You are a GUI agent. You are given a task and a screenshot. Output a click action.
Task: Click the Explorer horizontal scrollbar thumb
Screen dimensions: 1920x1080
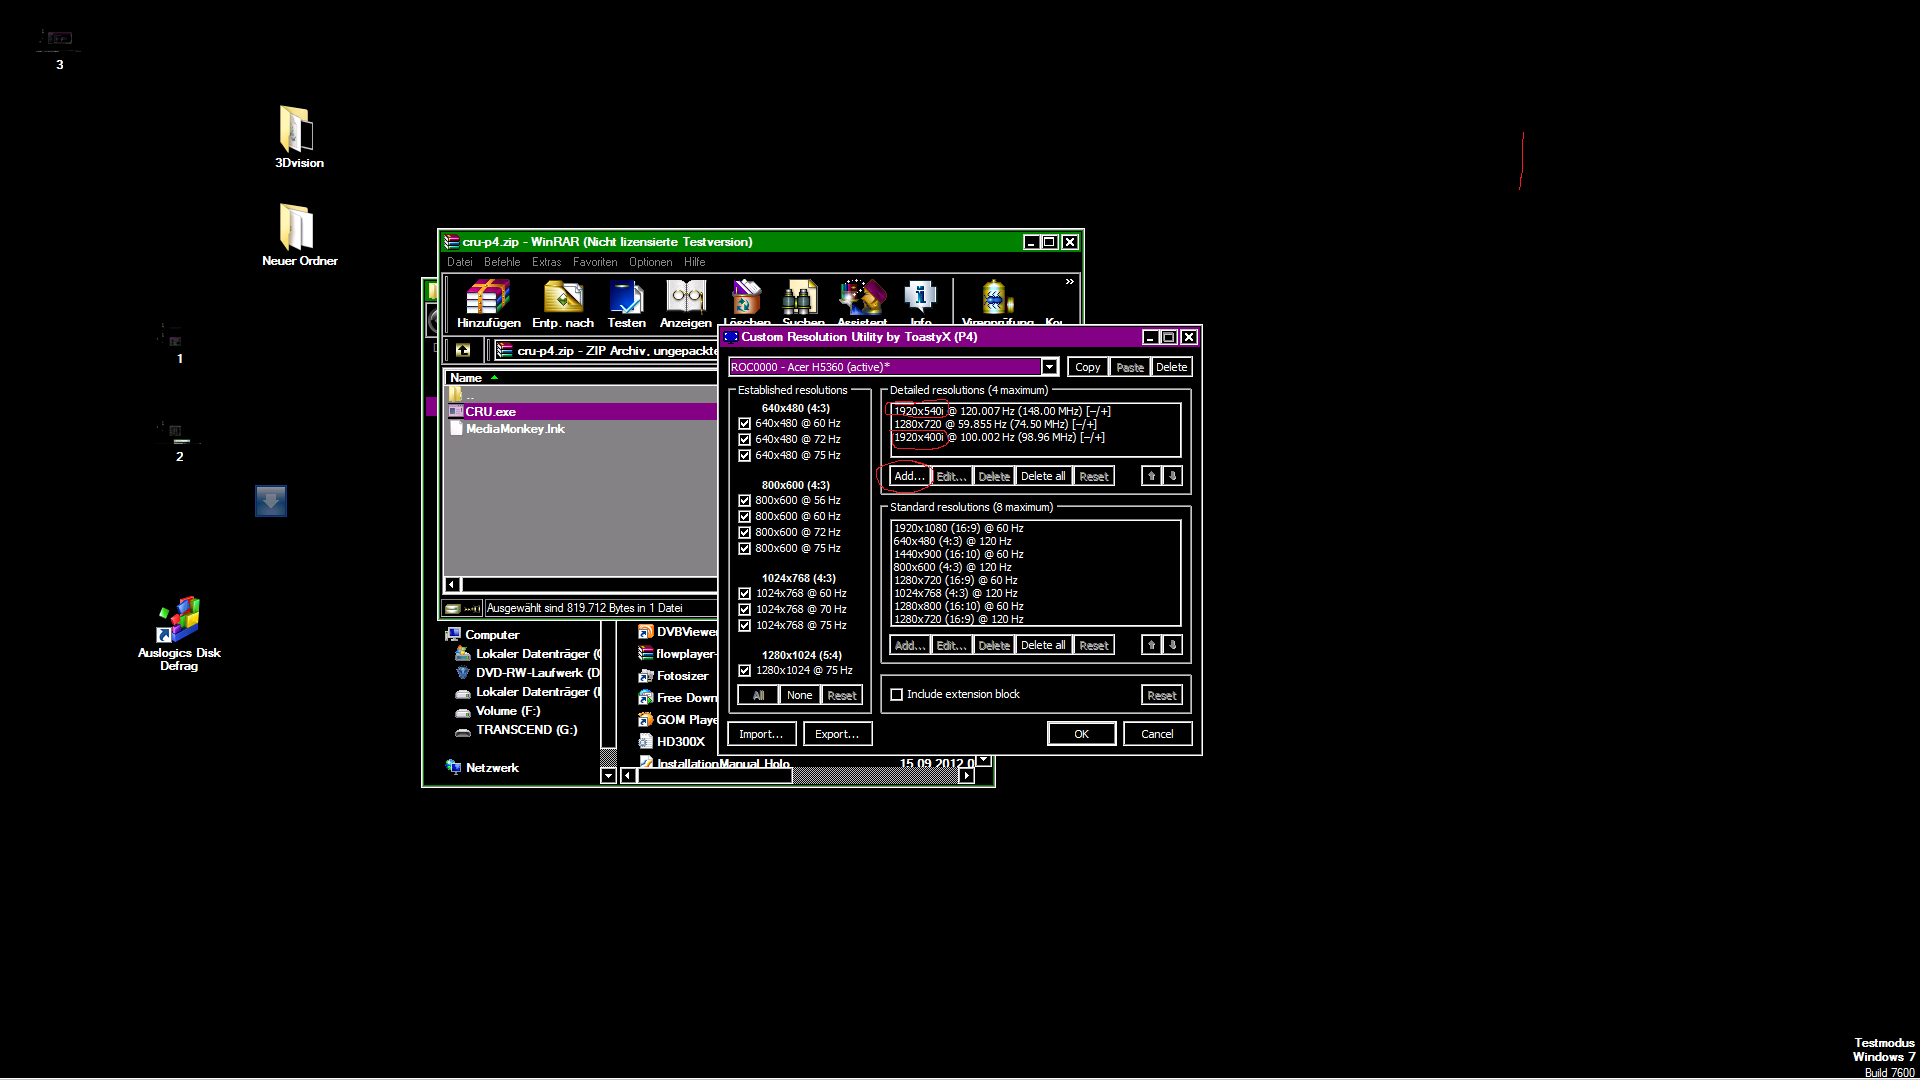714,776
